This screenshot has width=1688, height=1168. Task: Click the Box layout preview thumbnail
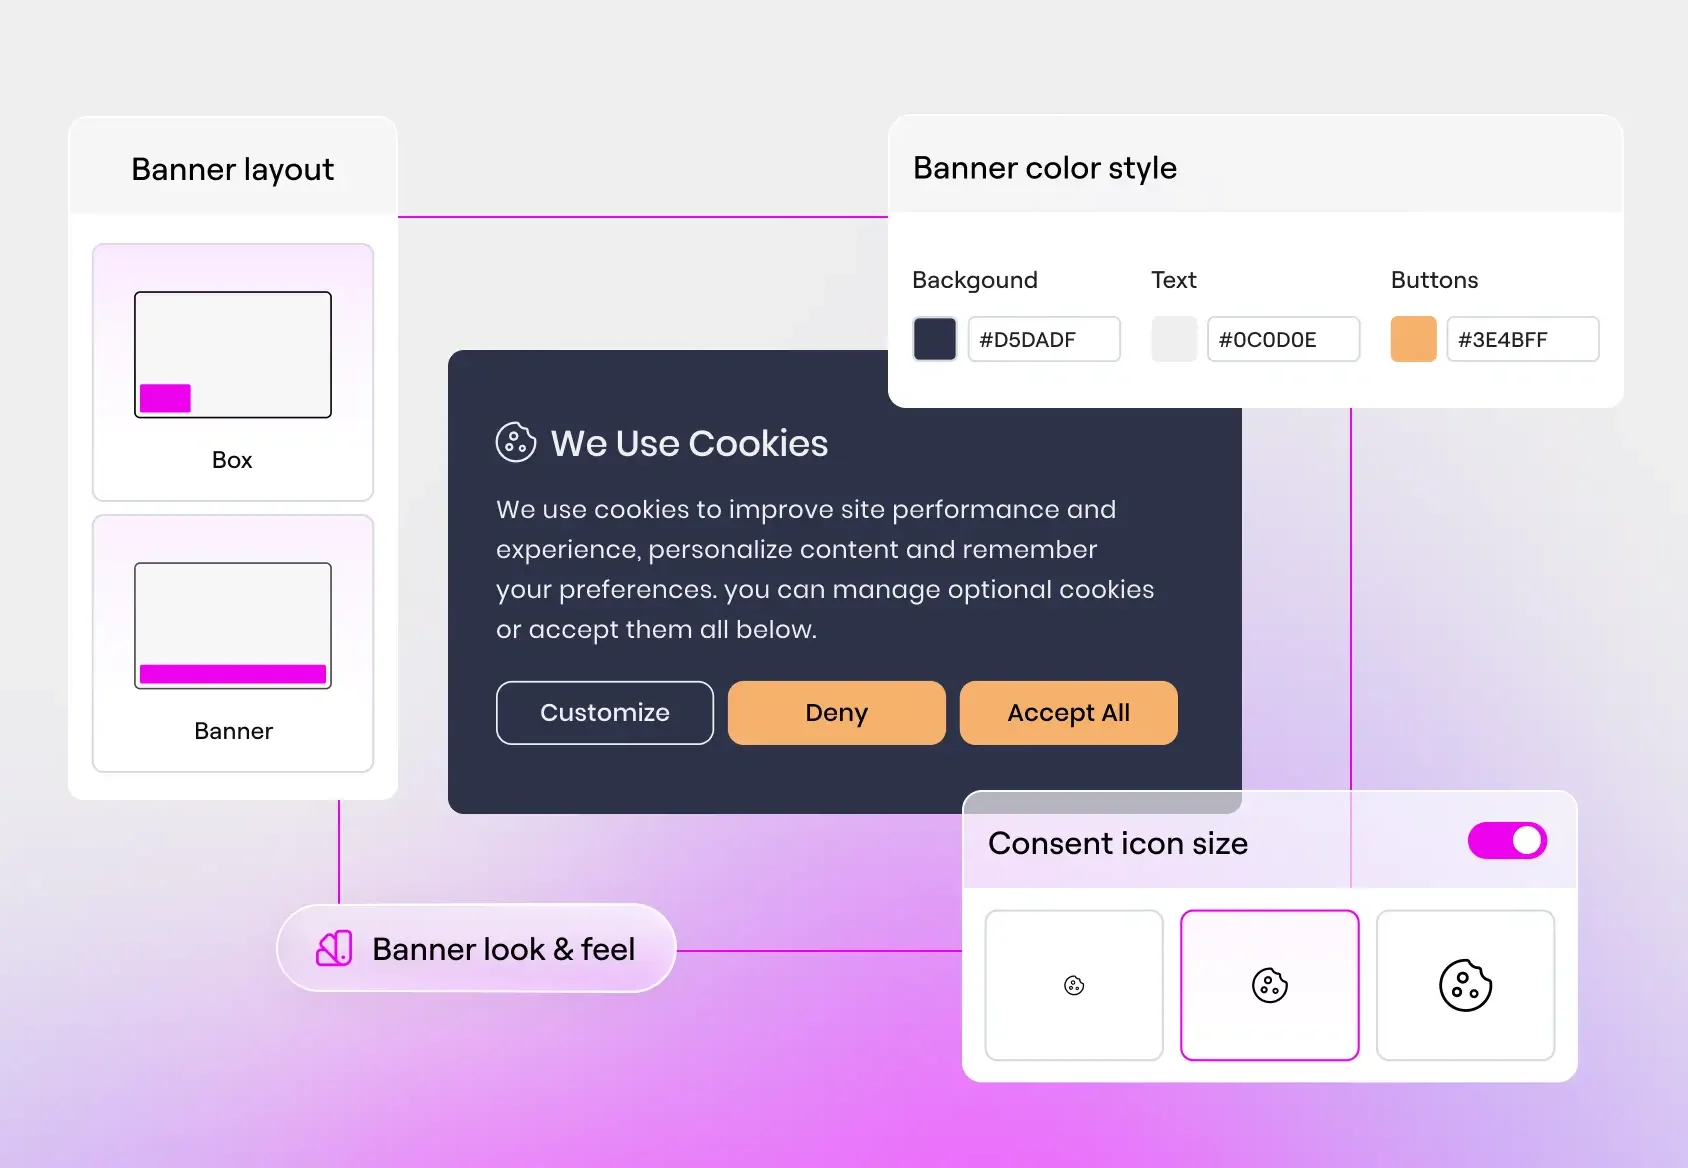[x=233, y=354]
